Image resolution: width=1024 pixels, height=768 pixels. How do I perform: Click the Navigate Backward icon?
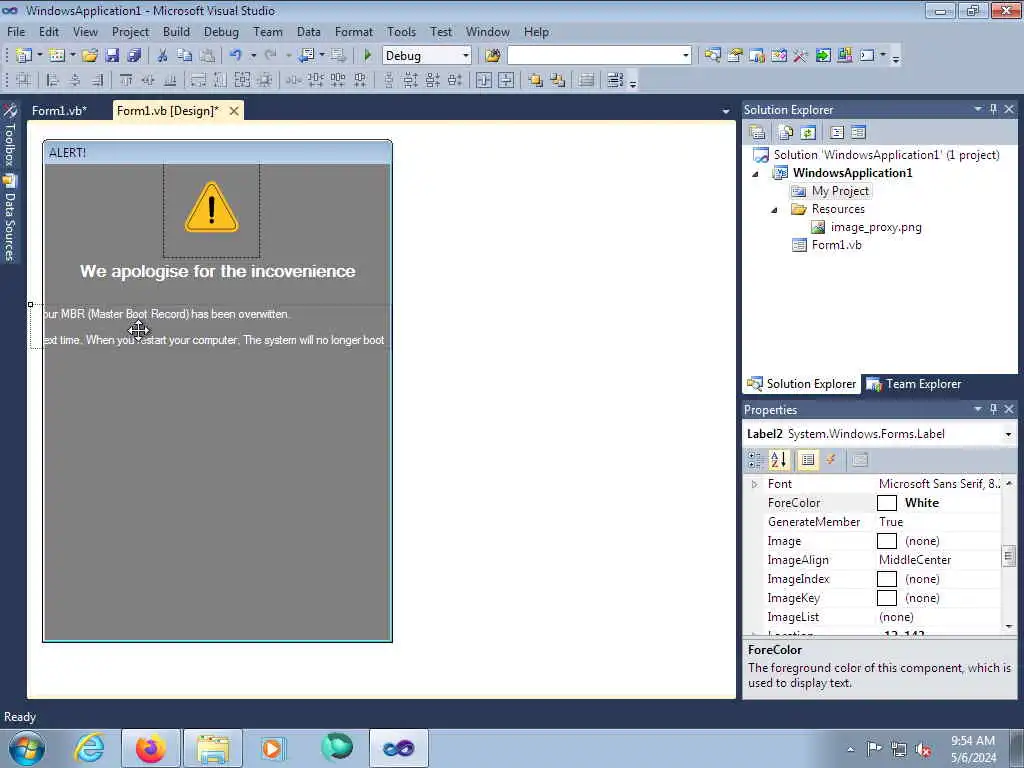point(306,56)
